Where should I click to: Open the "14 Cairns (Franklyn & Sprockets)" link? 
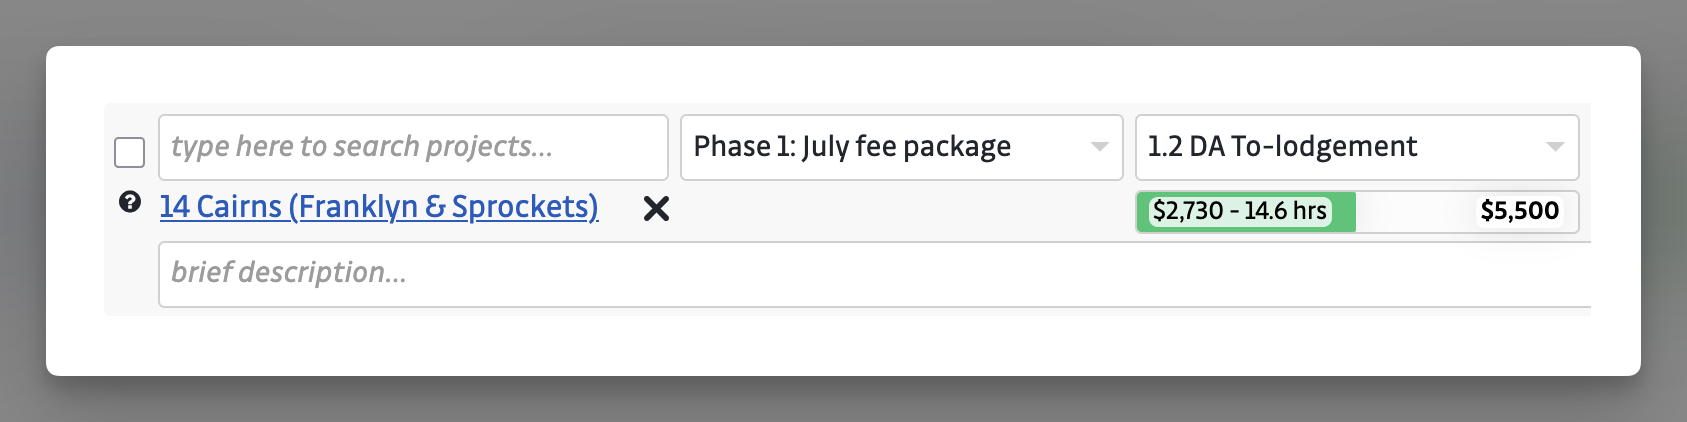[378, 207]
